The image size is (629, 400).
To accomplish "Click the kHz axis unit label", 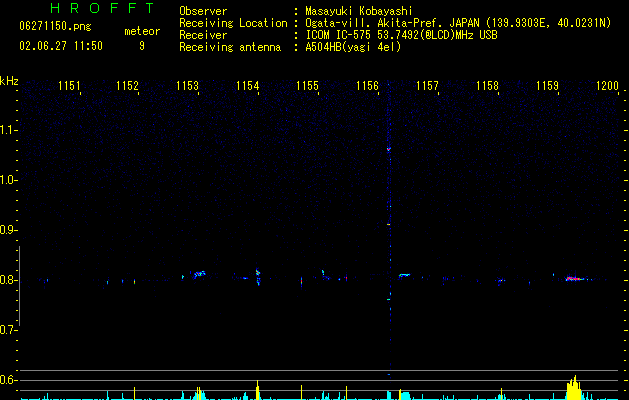I will tap(9, 81).
